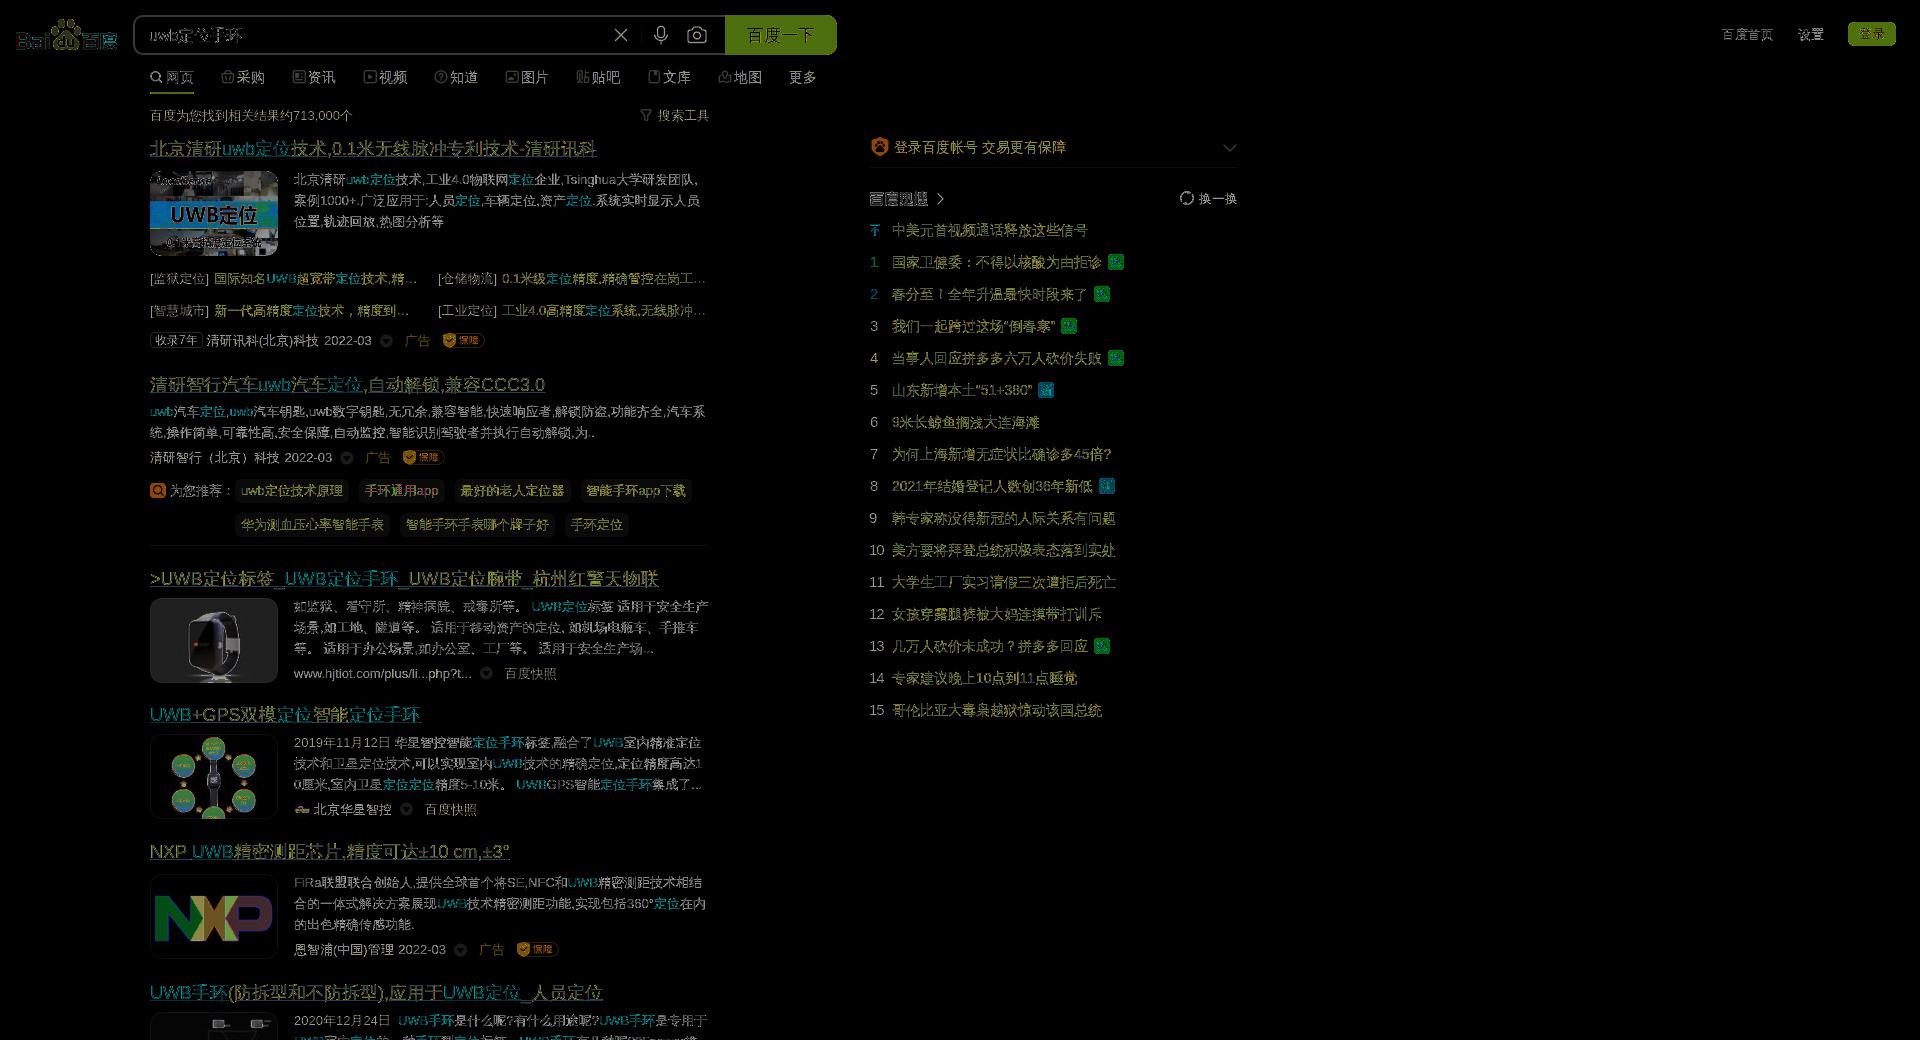The height and width of the screenshot is (1040, 1920).
Task: Click the Baidu logo
Action: (x=67, y=36)
